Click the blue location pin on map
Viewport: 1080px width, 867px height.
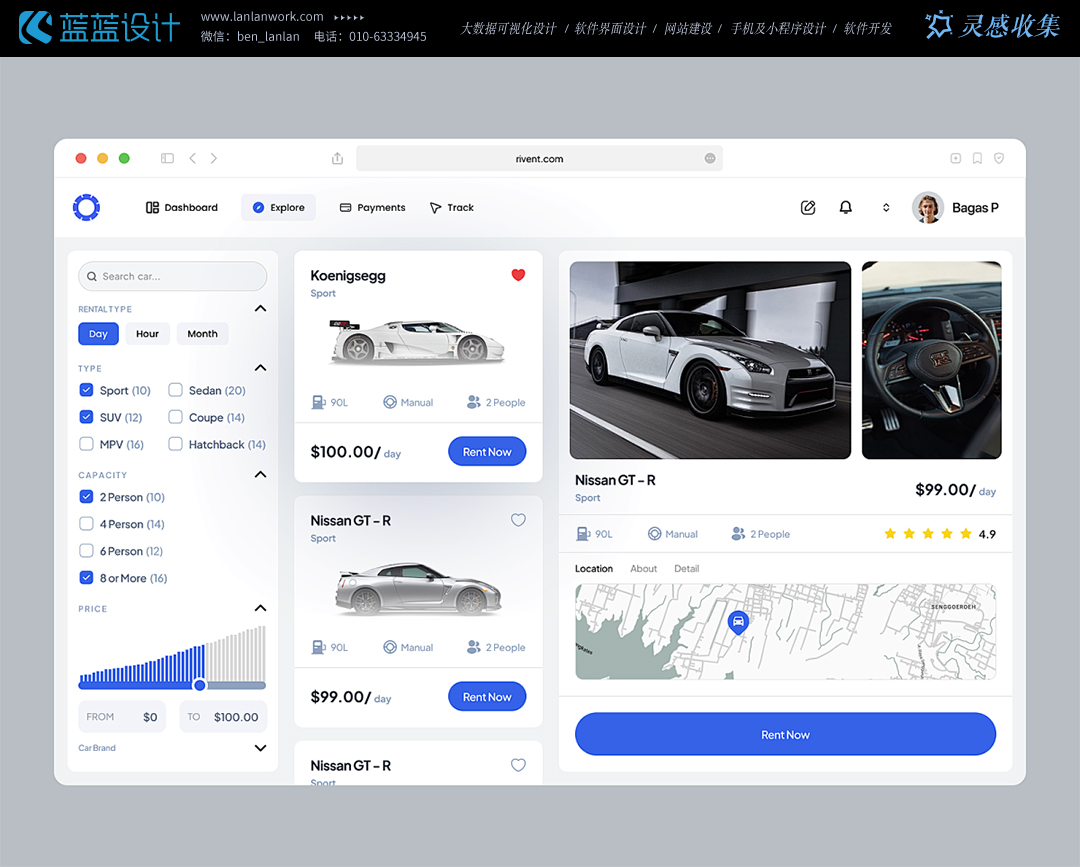click(x=738, y=622)
